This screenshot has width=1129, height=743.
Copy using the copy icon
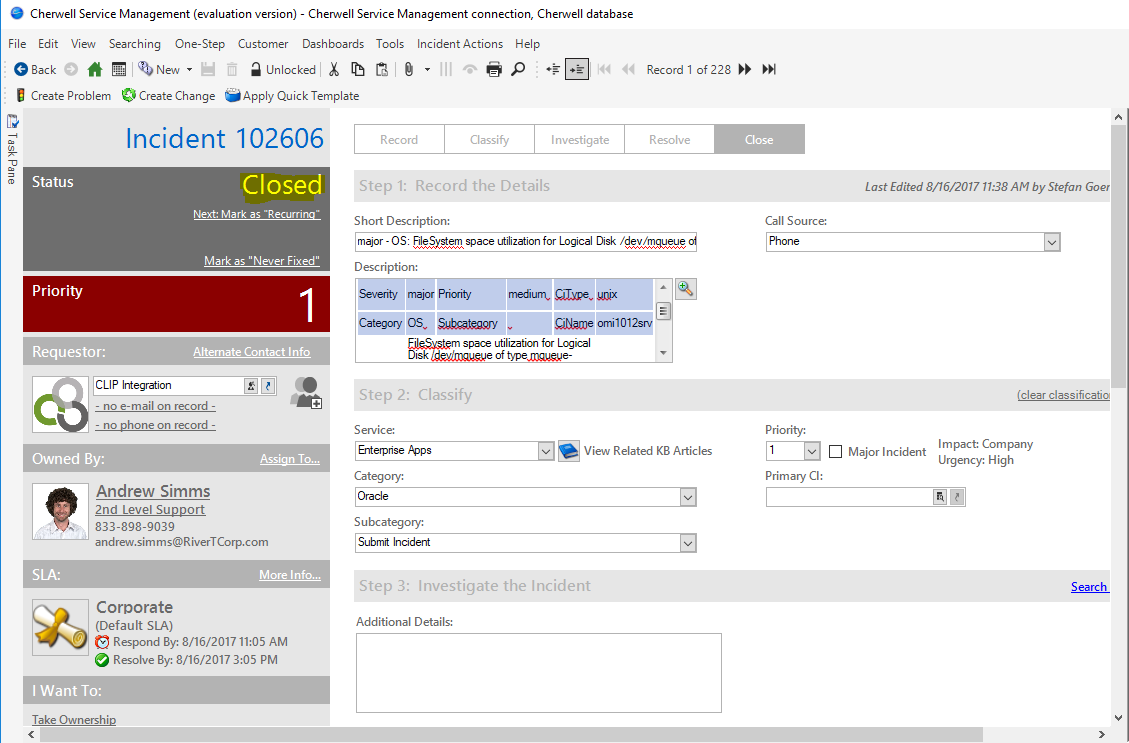[x=358, y=70]
